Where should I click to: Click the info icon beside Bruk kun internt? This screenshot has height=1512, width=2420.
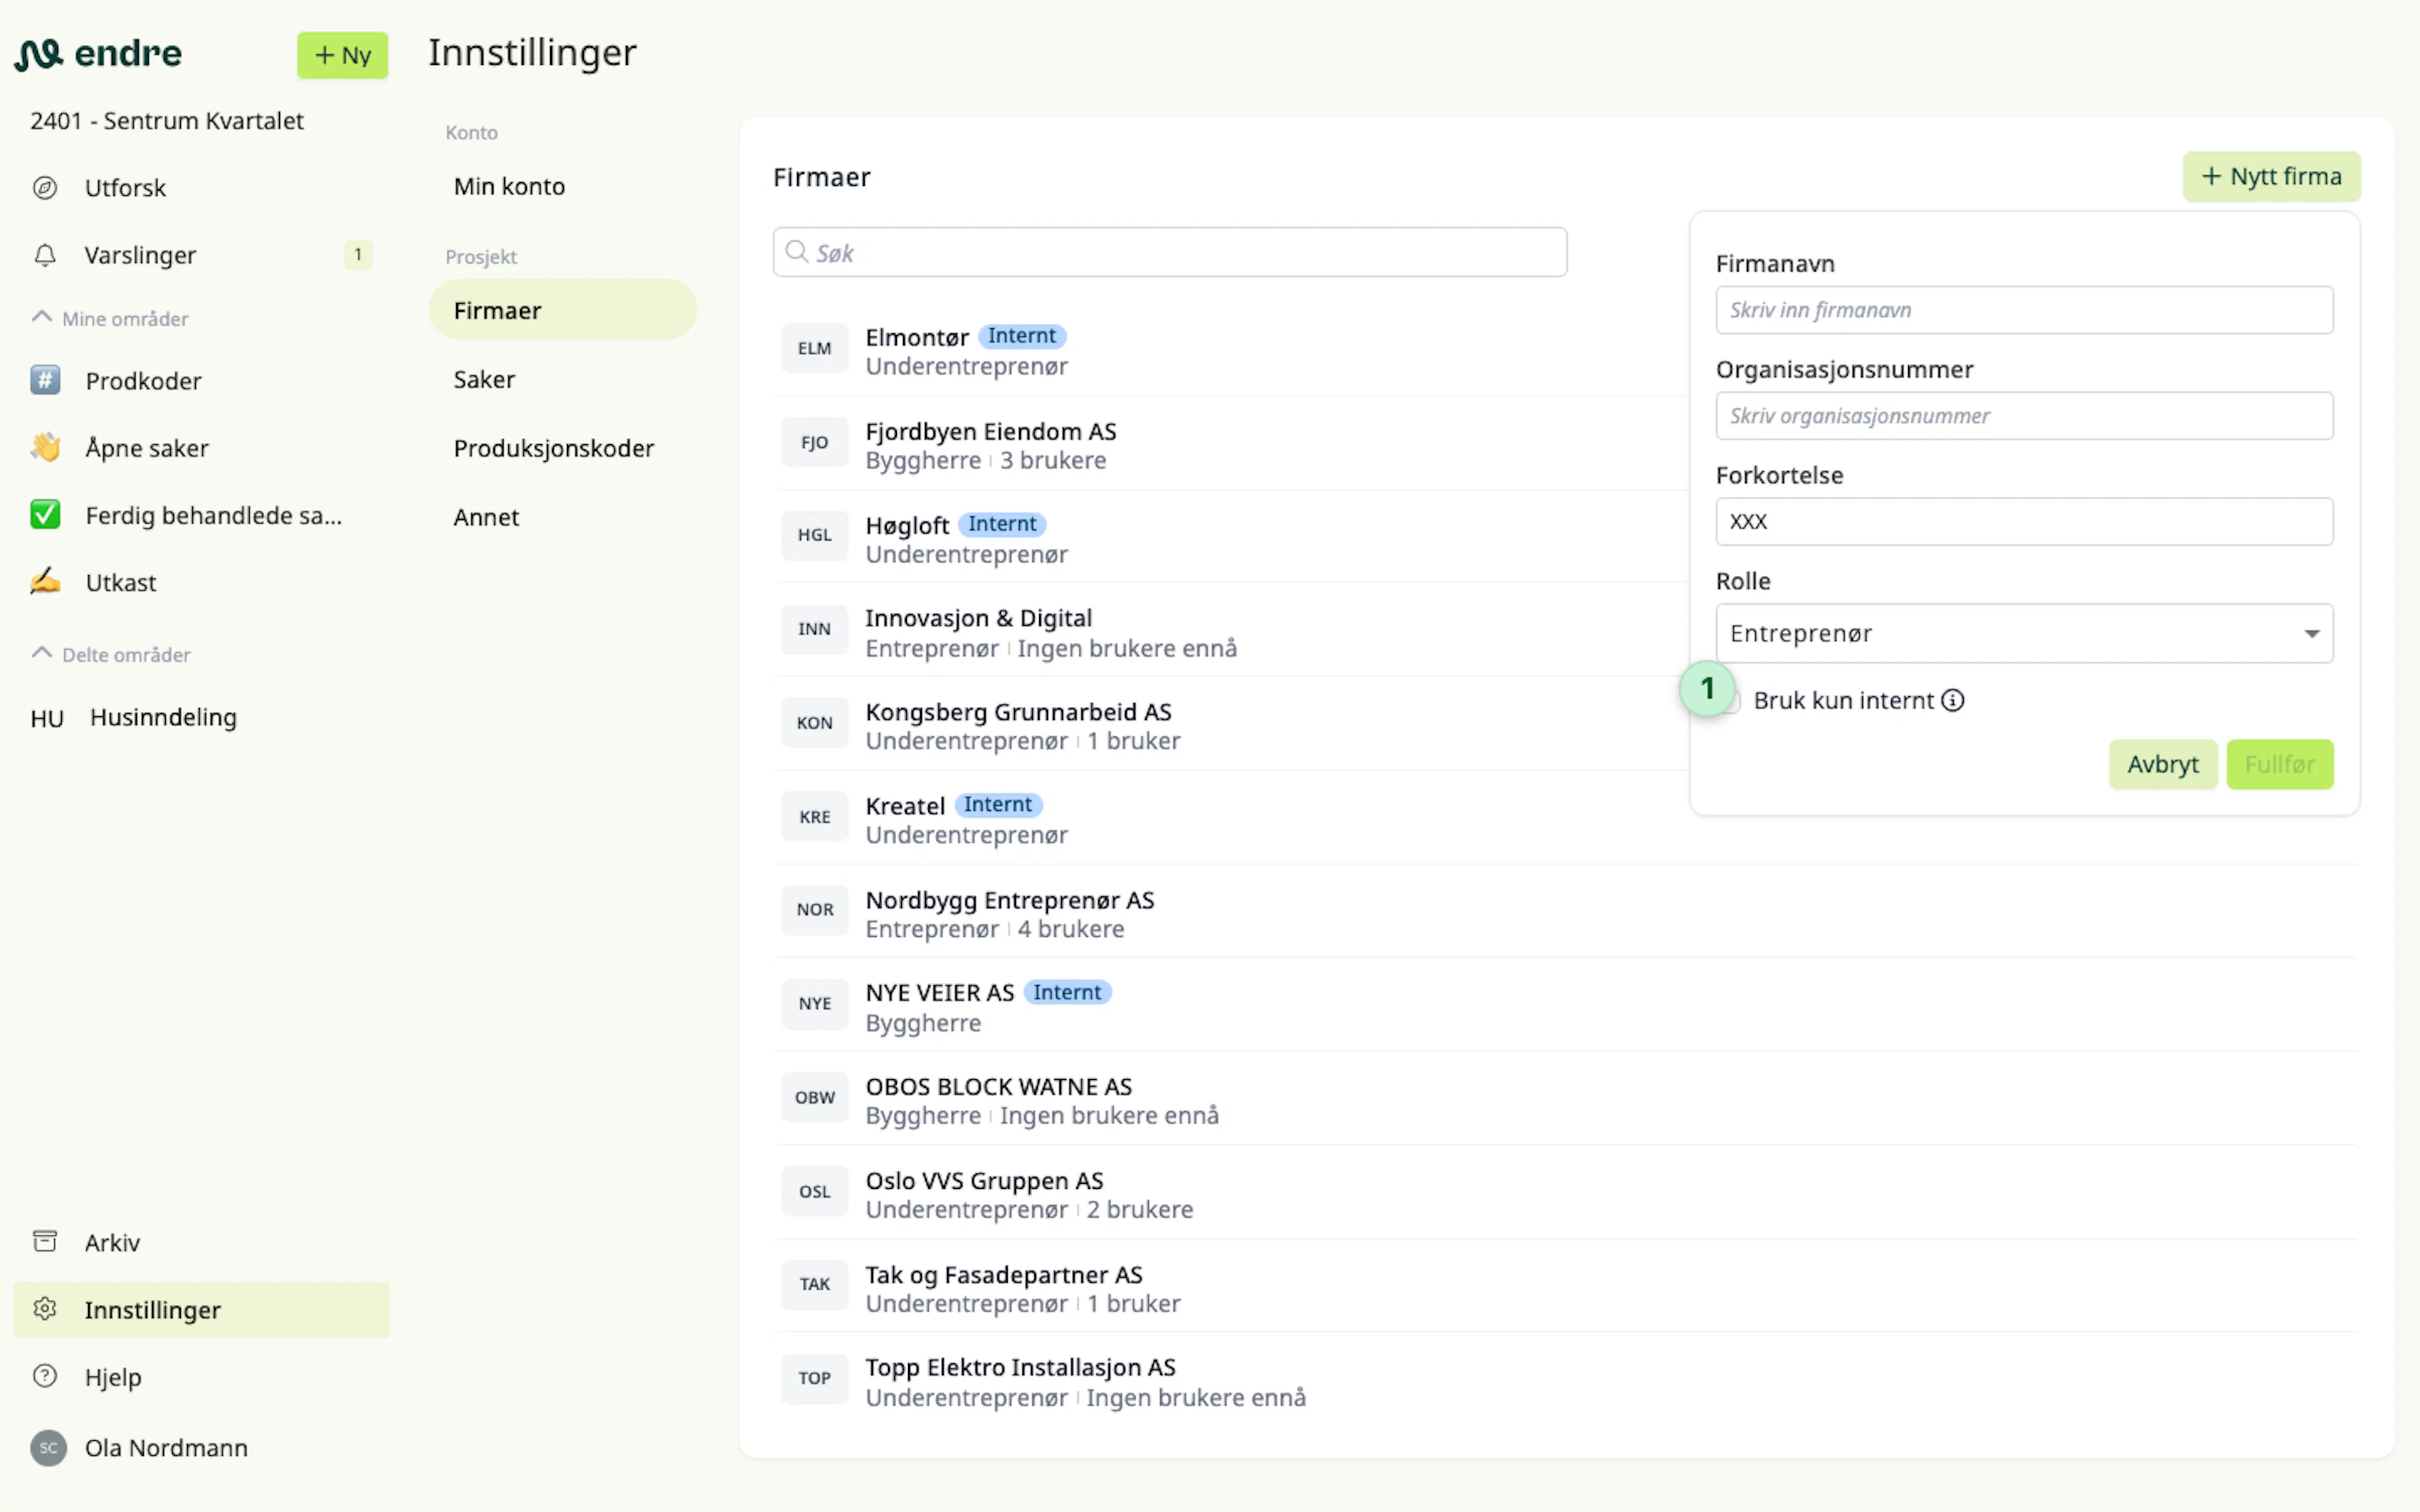point(1952,701)
